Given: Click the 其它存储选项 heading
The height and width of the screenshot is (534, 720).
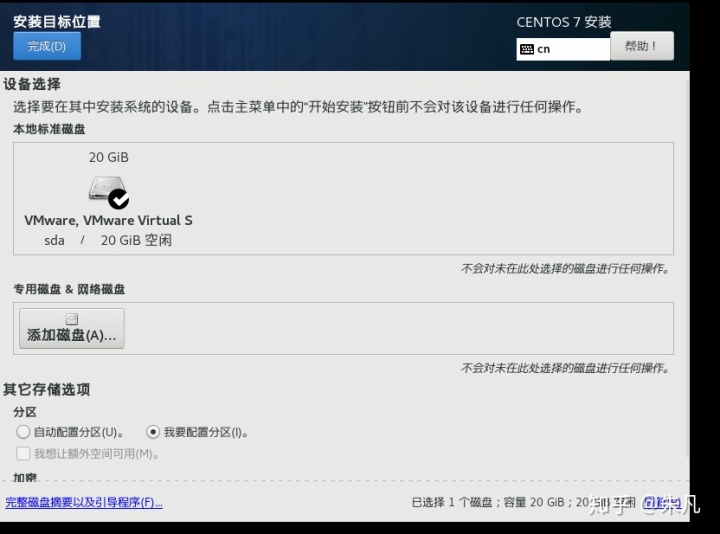Looking at the screenshot, I should (x=46, y=389).
